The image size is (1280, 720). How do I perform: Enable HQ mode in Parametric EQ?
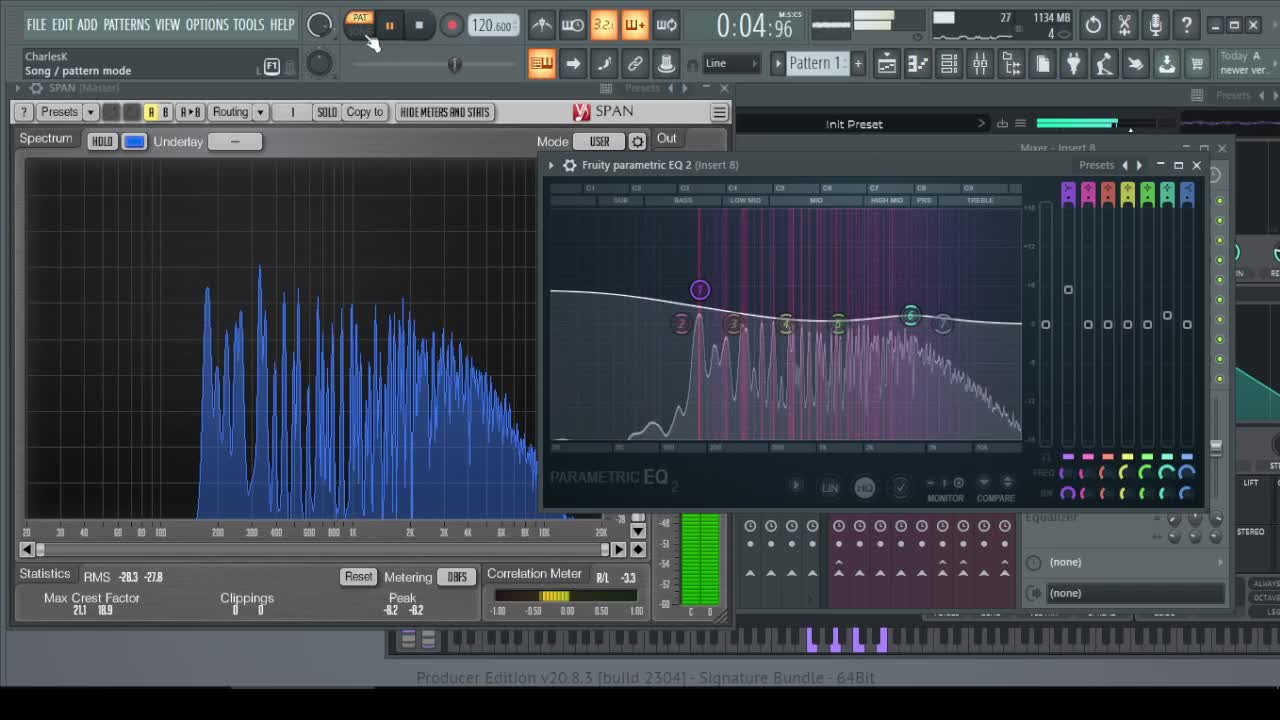865,487
